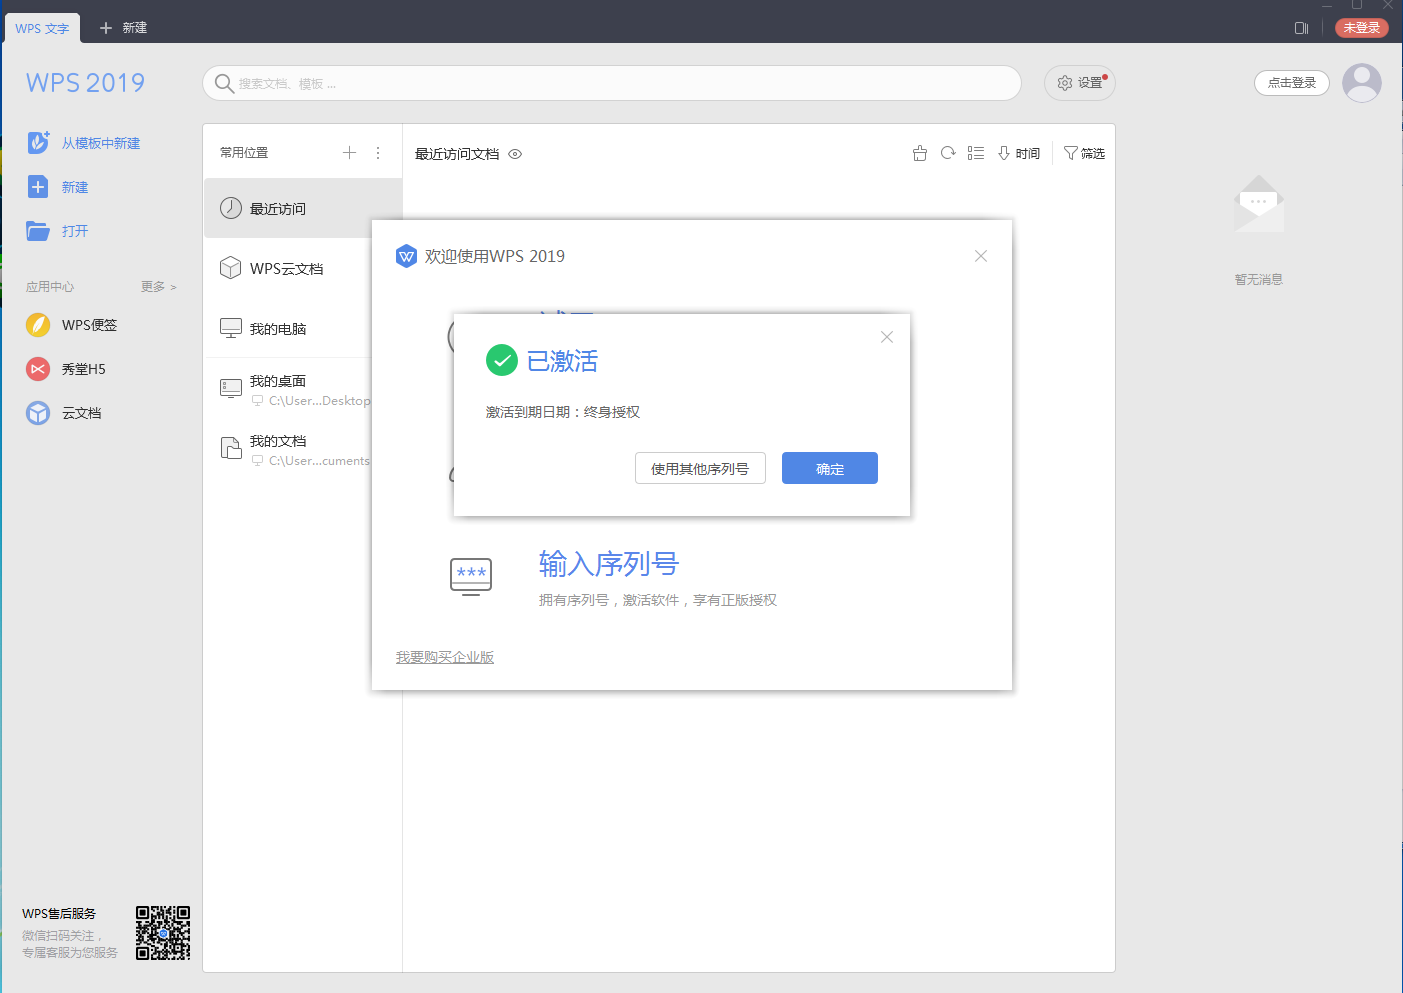
Task: Click the red 未登录 badge
Action: pyautogui.click(x=1362, y=28)
